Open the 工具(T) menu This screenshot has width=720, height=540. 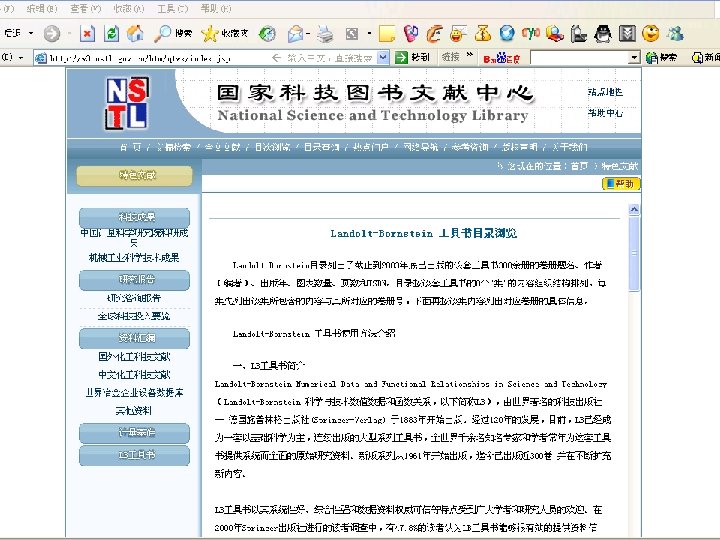173,8
